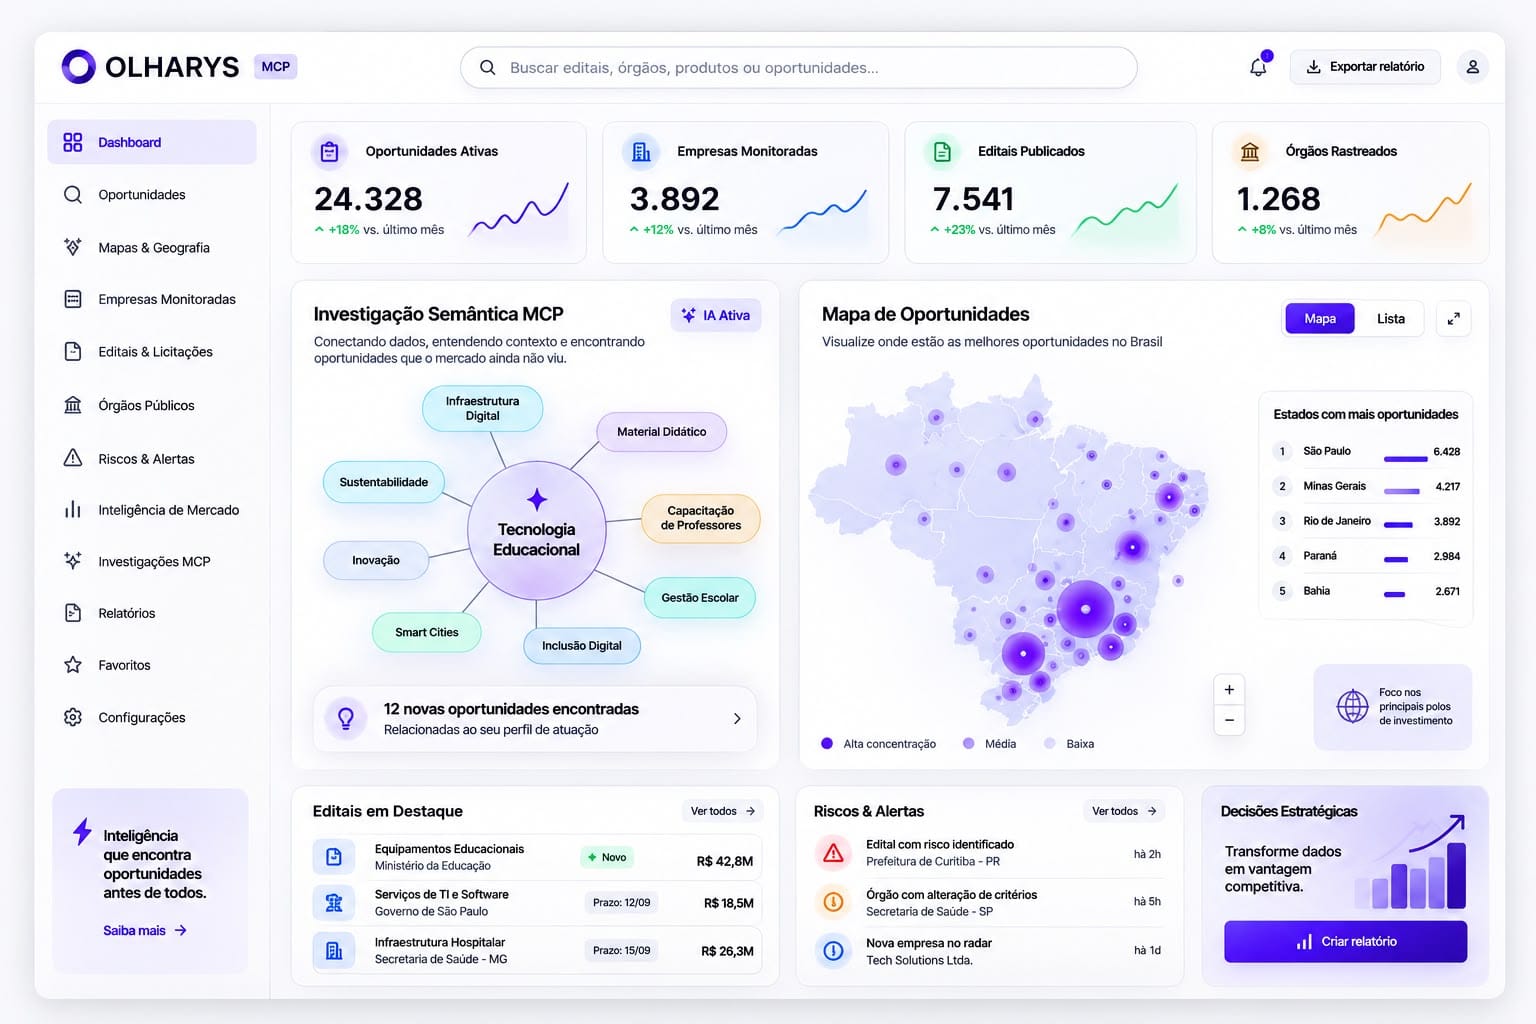Open Investigações MCP menu item
This screenshot has height=1024, width=1536.
point(152,561)
